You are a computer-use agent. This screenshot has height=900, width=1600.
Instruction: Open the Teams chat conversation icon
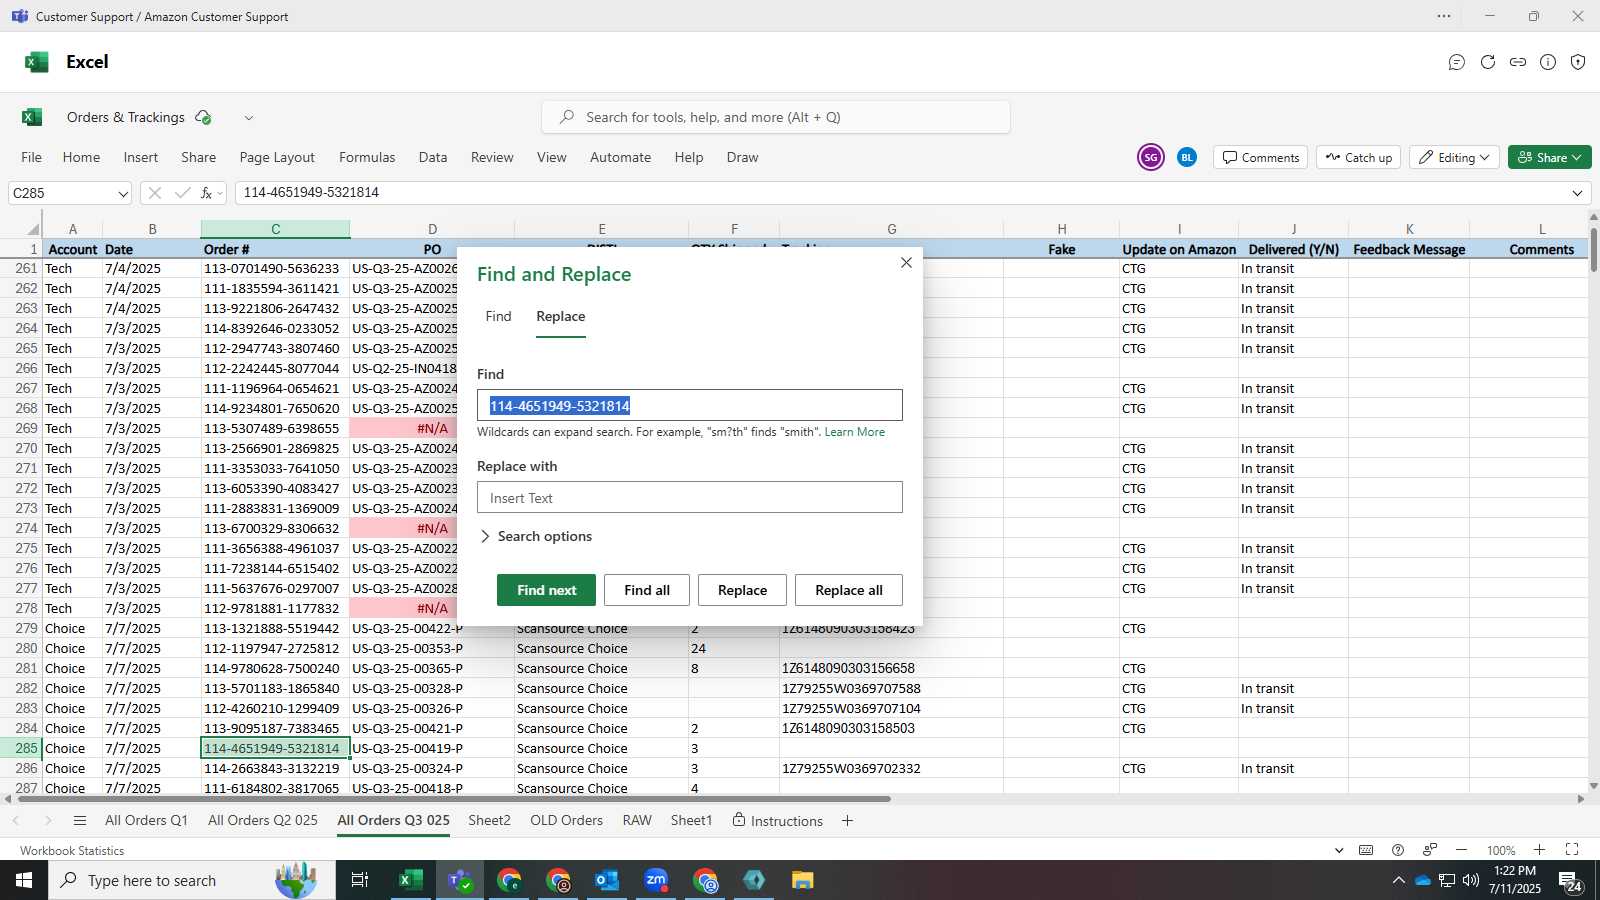(1457, 62)
